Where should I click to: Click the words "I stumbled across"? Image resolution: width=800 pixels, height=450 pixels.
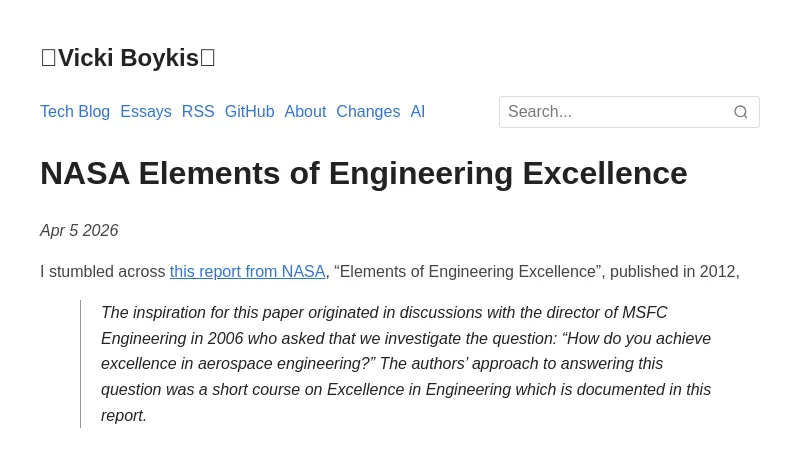click(x=102, y=272)
